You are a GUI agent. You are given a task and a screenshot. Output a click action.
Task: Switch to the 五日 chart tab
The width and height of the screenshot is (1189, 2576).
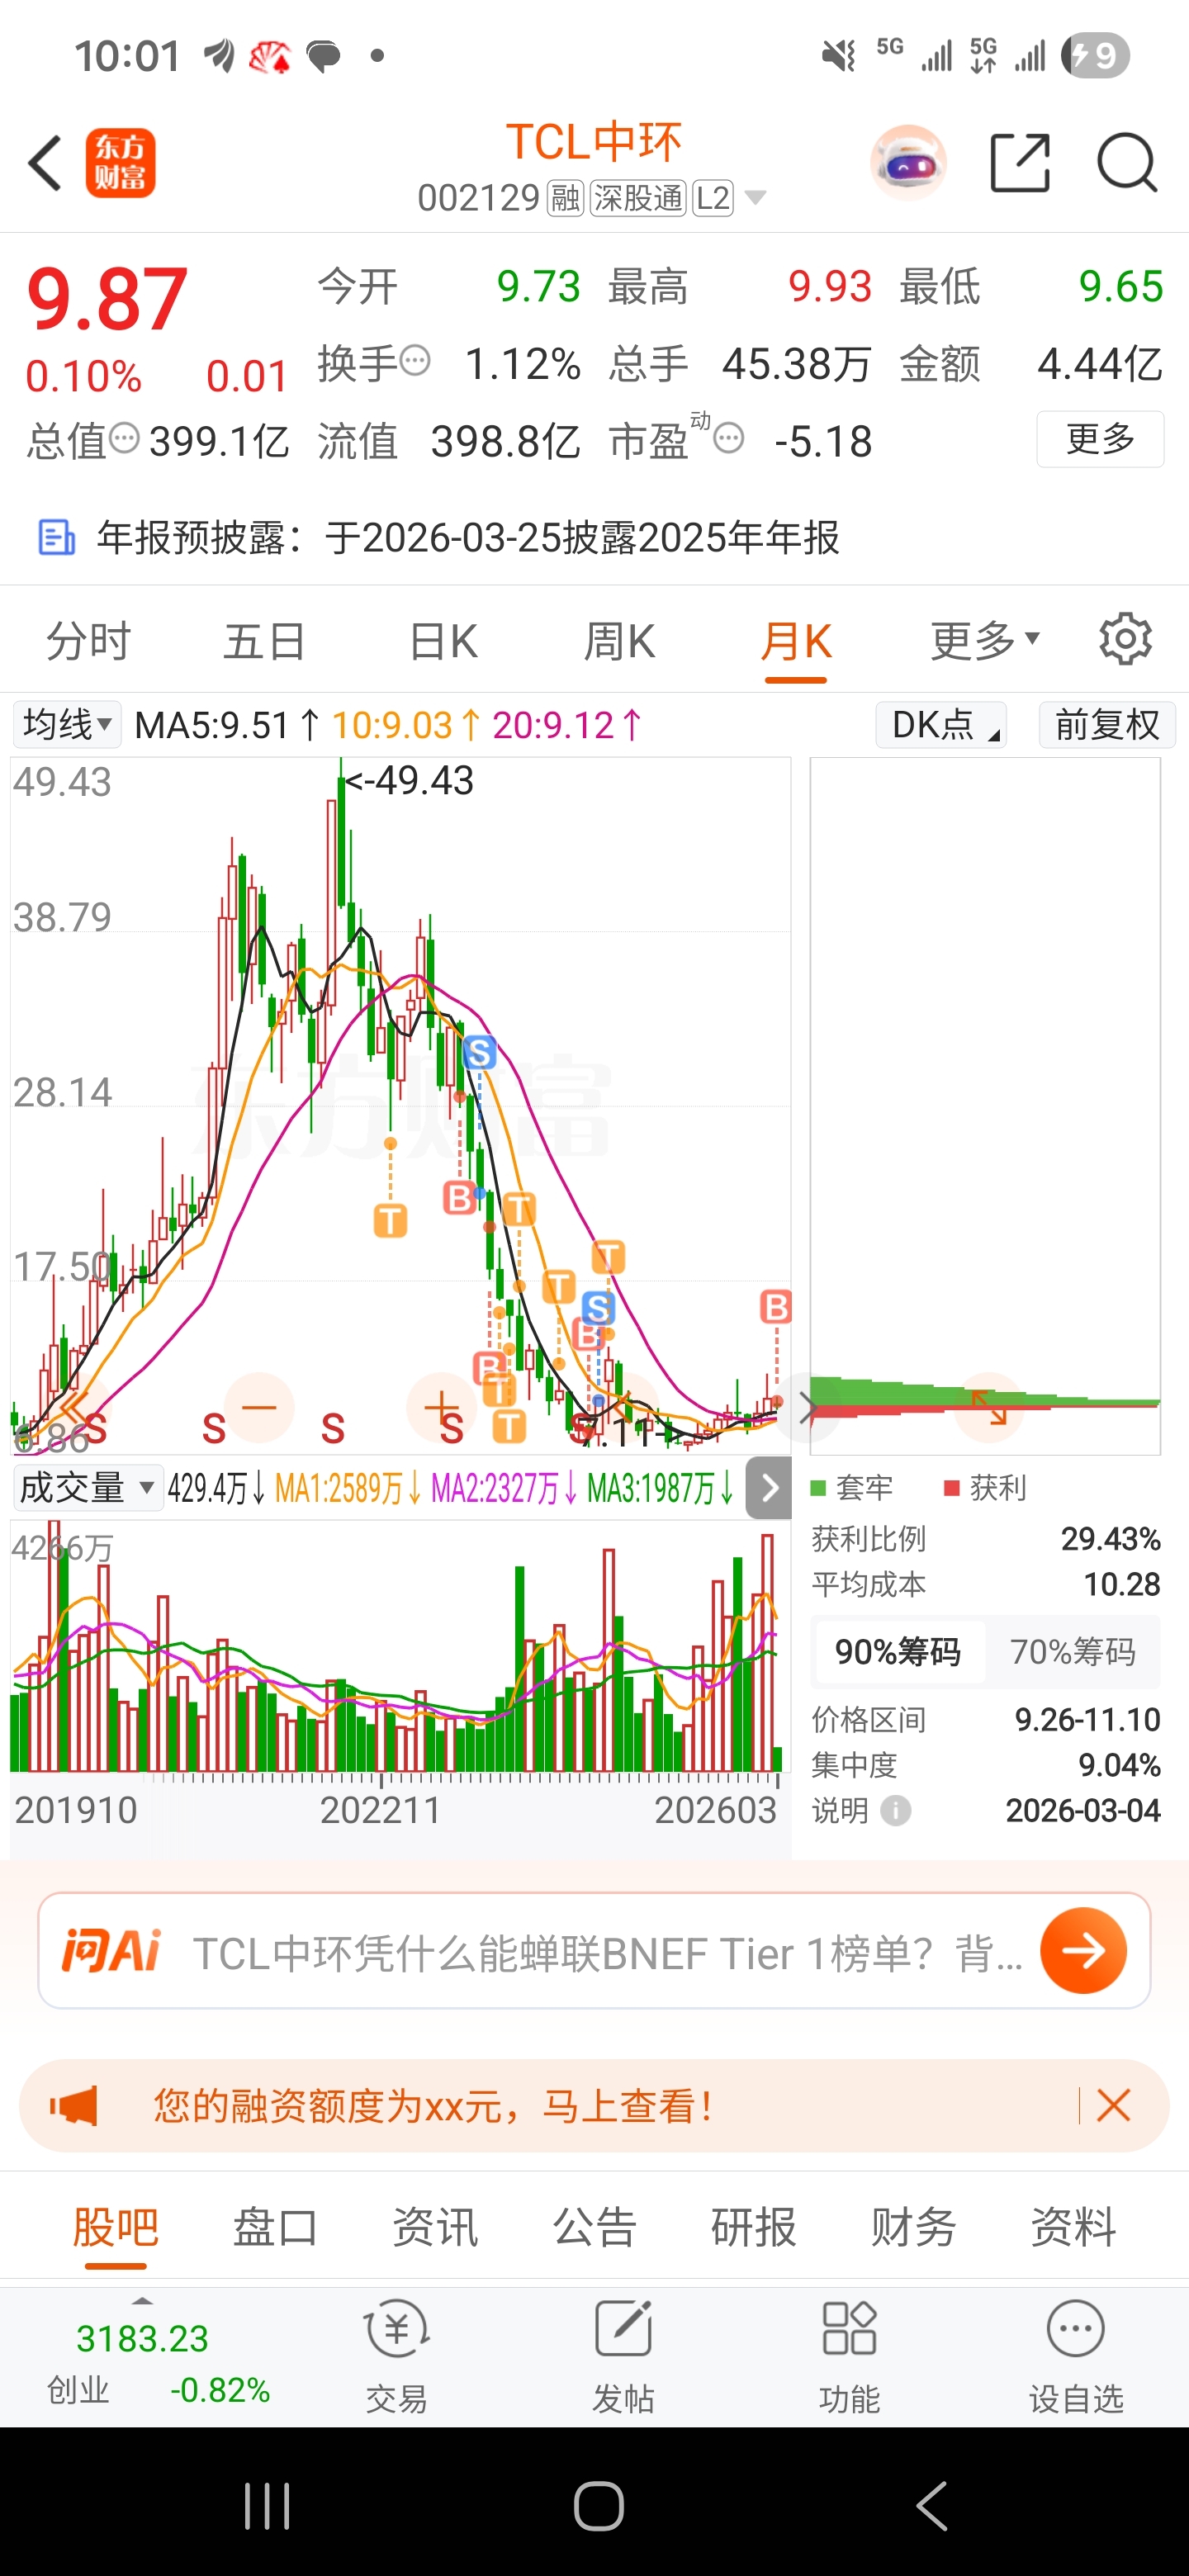tap(265, 640)
